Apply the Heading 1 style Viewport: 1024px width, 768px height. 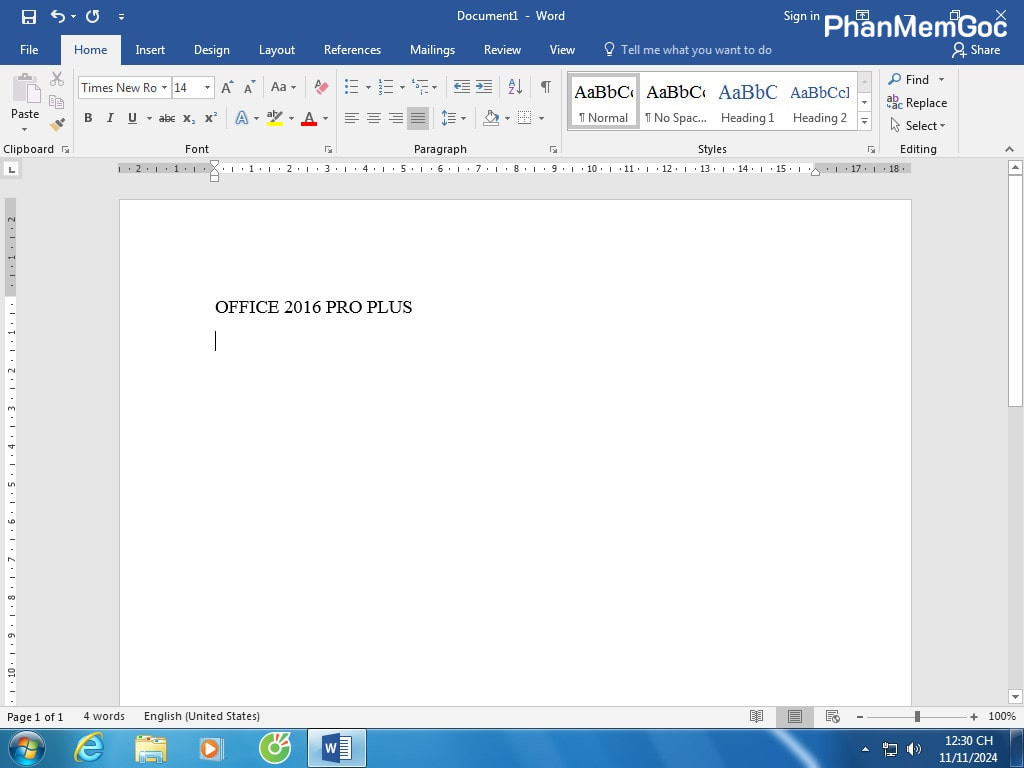click(x=747, y=101)
